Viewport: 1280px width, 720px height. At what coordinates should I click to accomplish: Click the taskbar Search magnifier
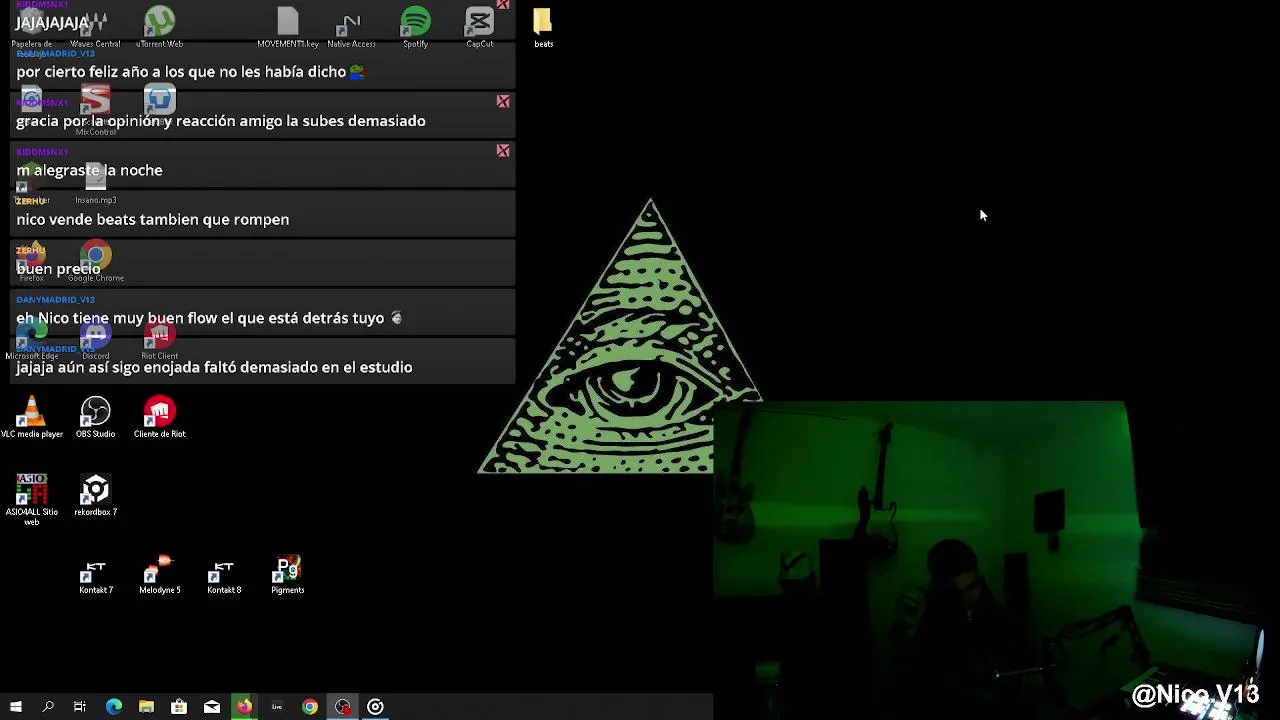point(47,707)
